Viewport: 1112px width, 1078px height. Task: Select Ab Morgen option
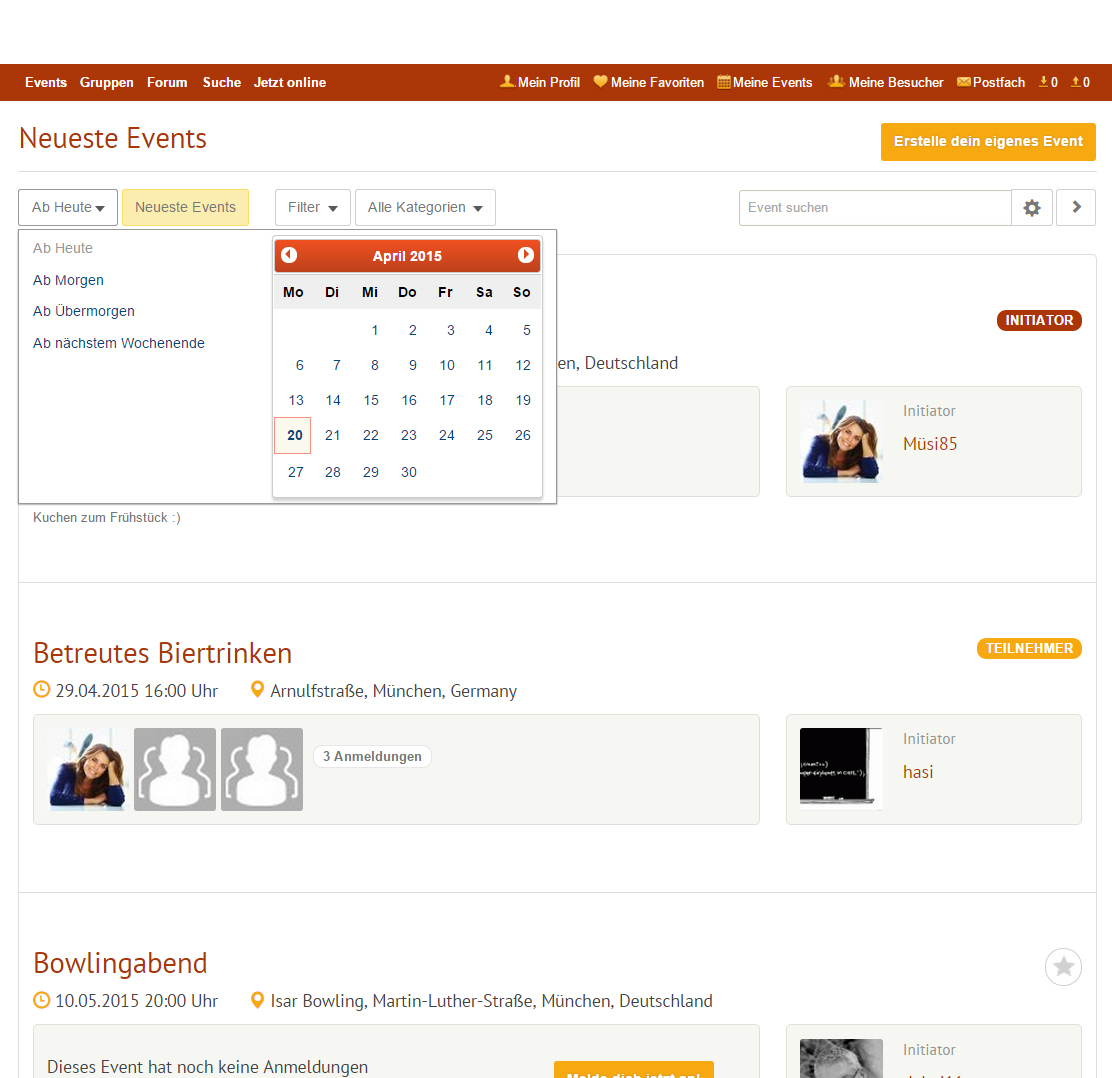pos(68,280)
